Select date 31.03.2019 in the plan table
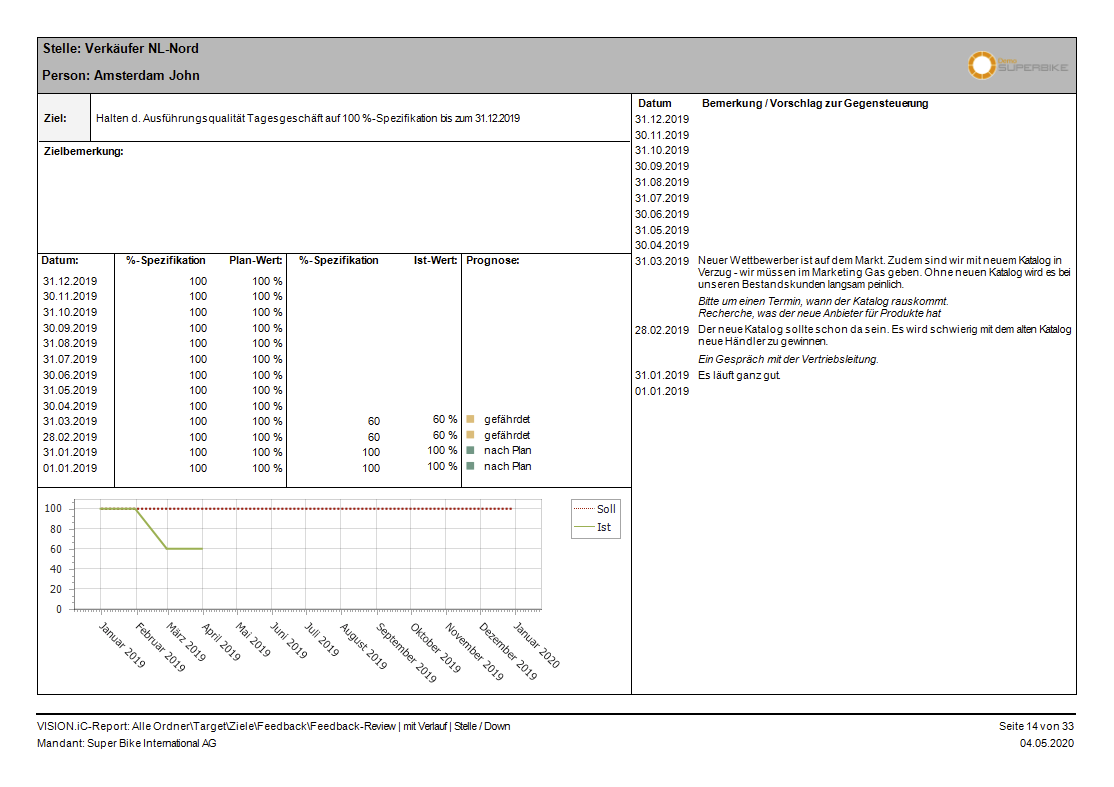The image size is (1114, 787). (x=70, y=421)
